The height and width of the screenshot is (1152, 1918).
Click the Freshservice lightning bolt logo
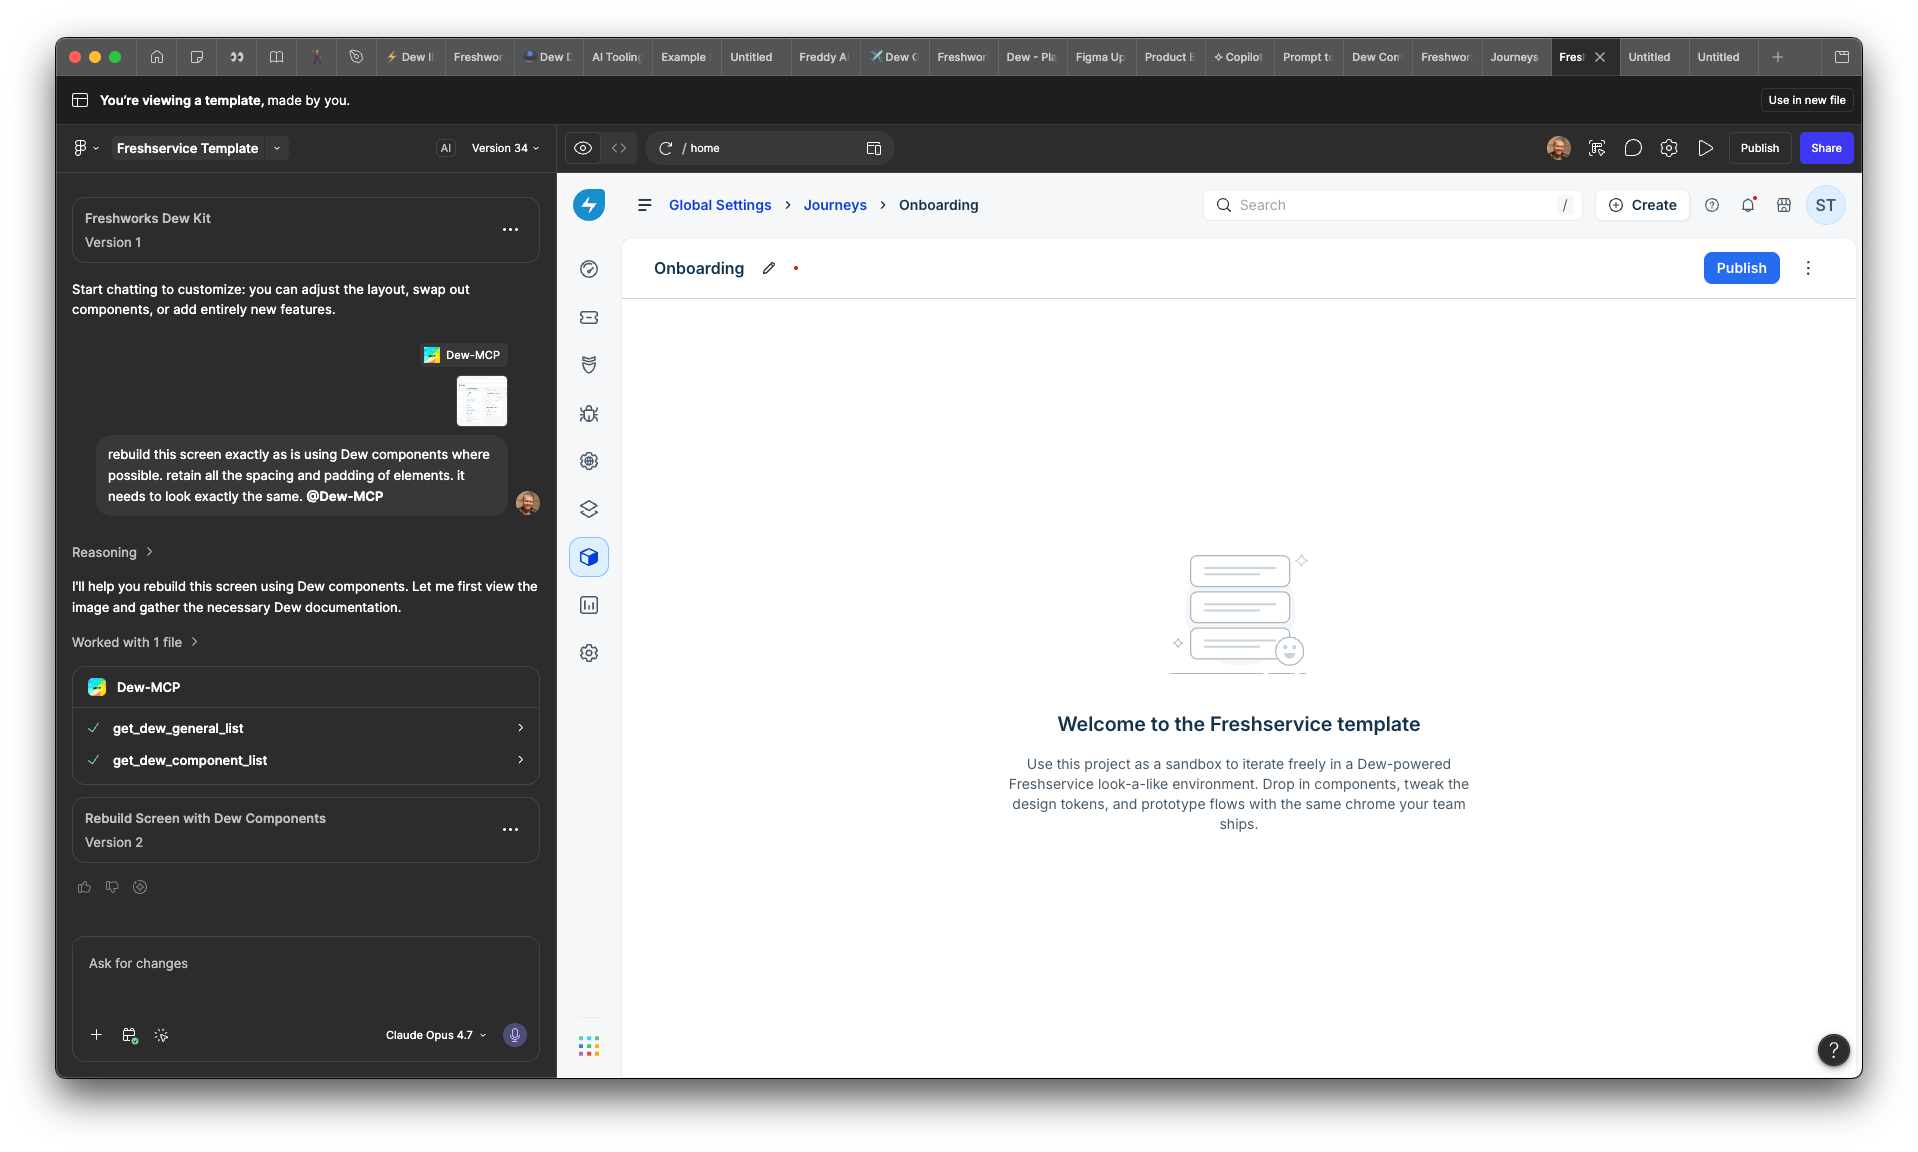[x=589, y=205]
